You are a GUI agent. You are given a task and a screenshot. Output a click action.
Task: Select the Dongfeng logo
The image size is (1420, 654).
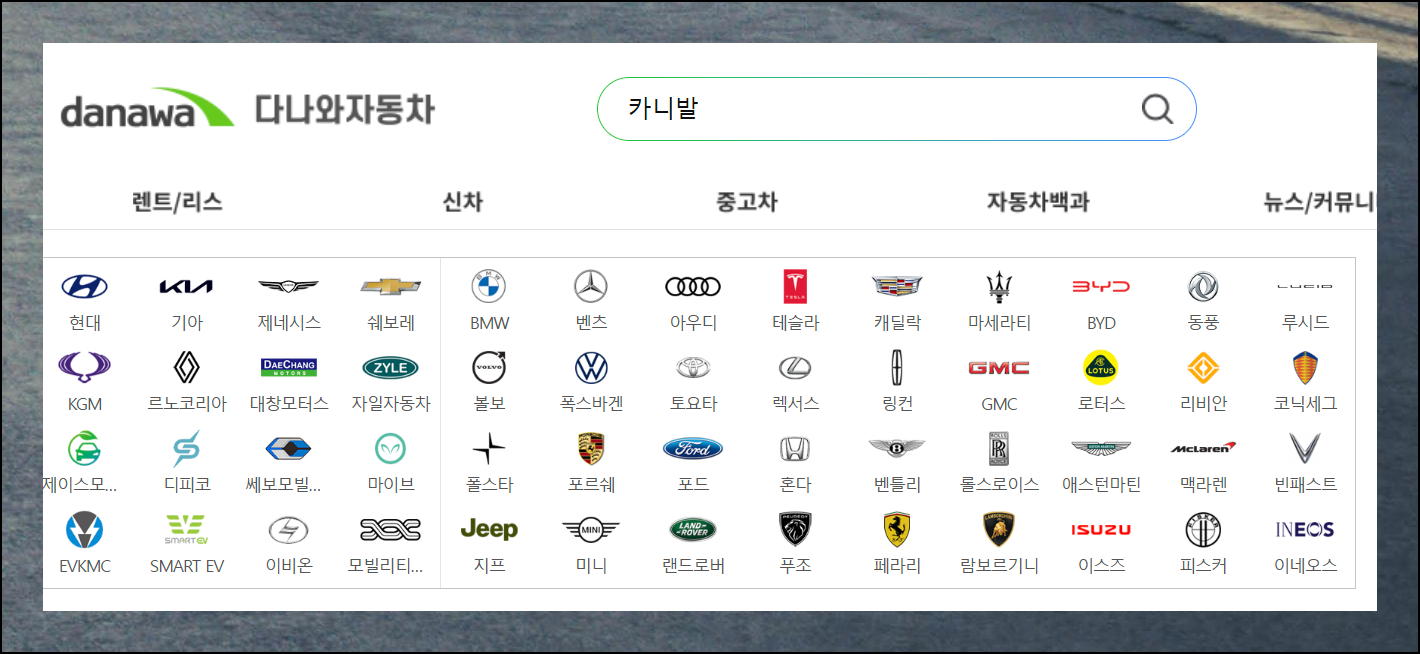pyautogui.click(x=1203, y=287)
